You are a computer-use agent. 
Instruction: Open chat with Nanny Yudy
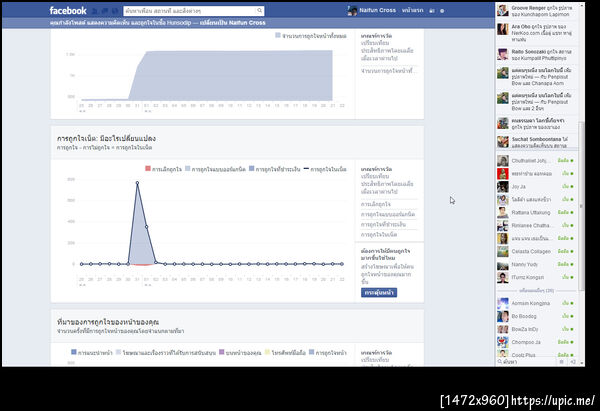click(537, 264)
